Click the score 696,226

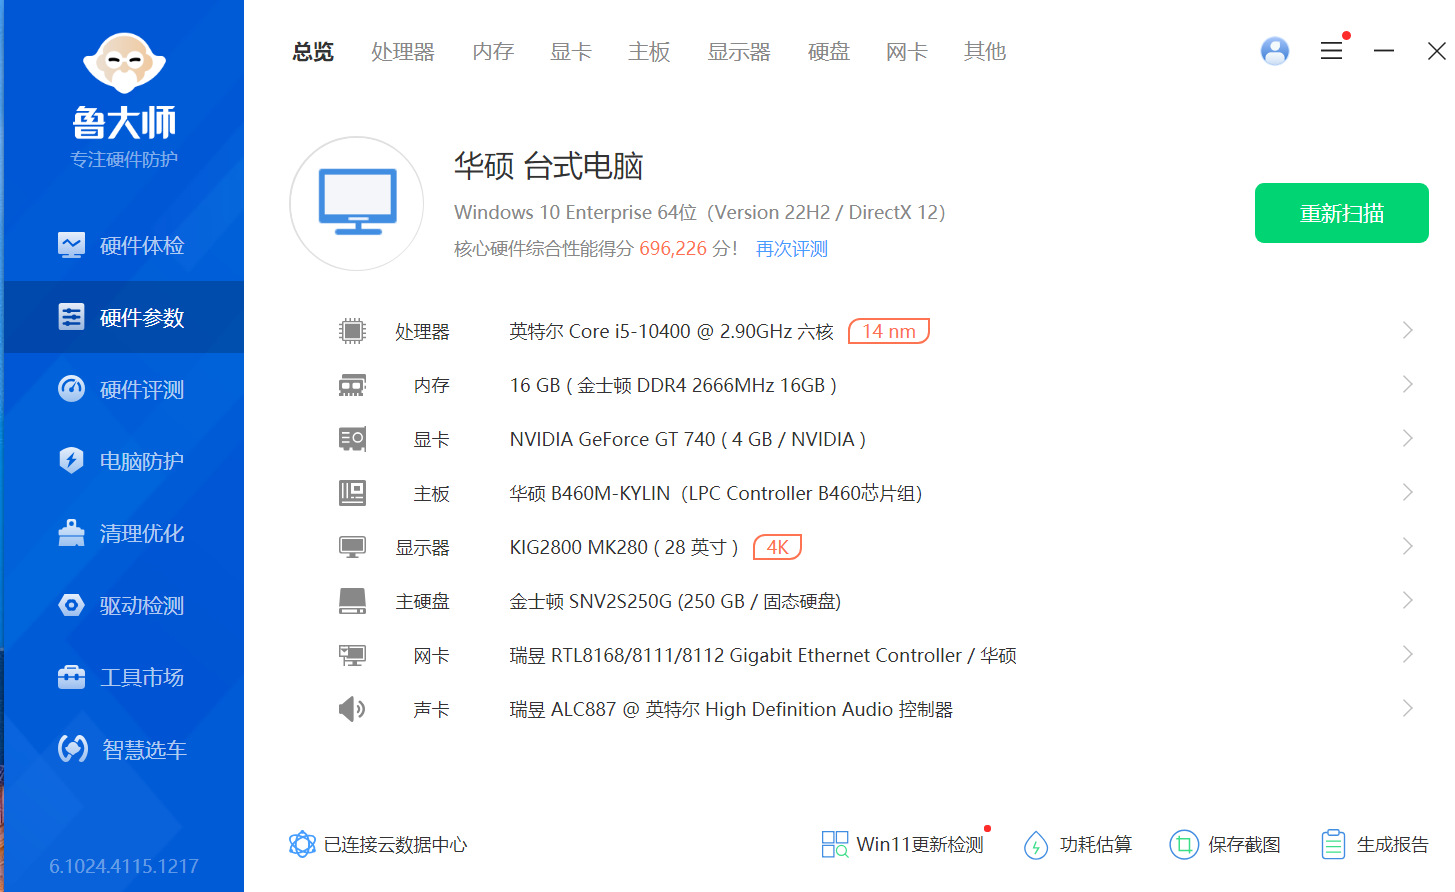(673, 249)
